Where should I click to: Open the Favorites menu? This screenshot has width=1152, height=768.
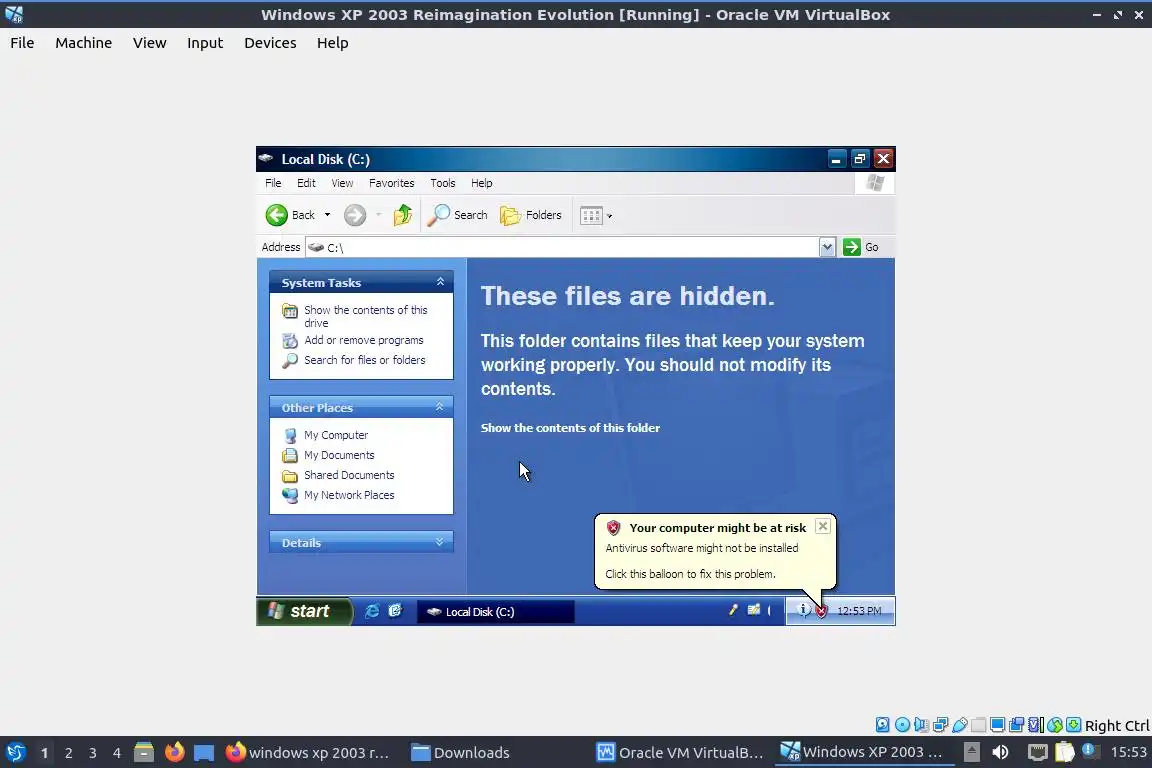[392, 183]
